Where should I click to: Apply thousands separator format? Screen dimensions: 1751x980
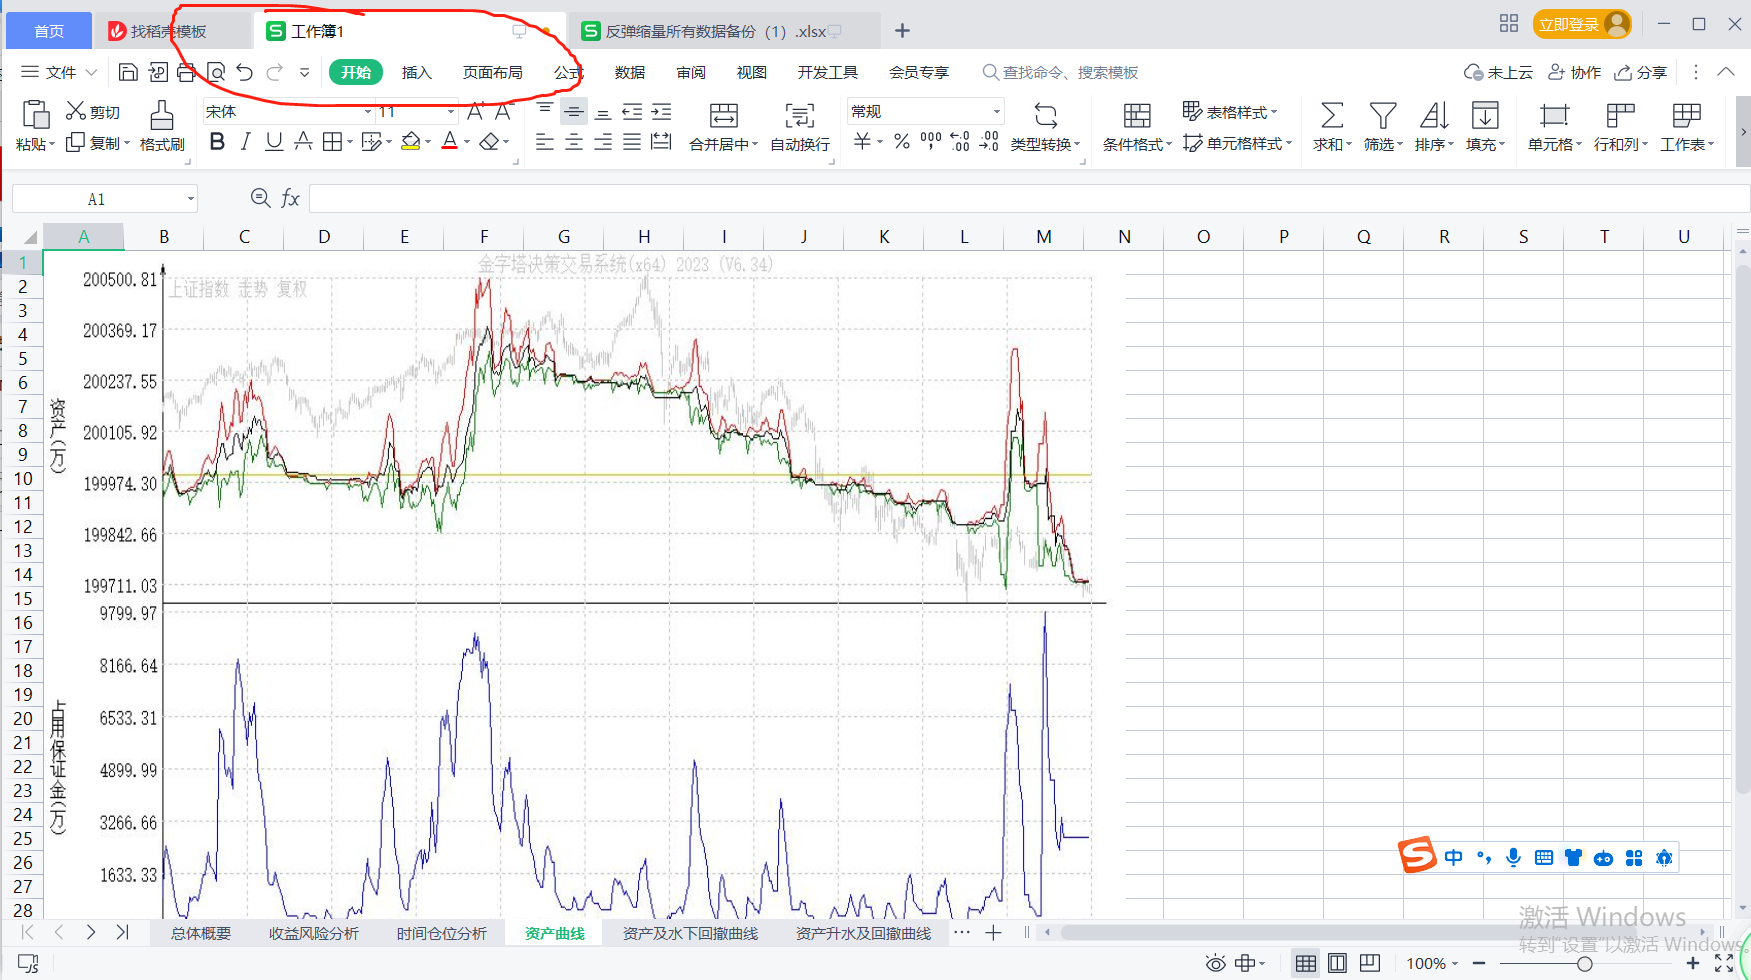point(931,142)
